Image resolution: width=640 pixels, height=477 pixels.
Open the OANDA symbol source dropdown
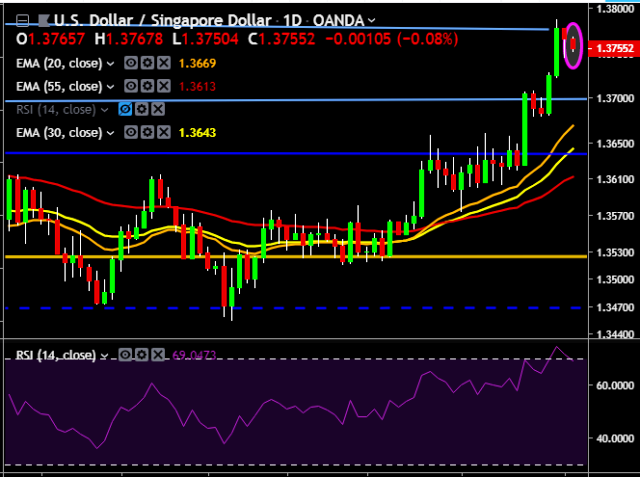371,20
